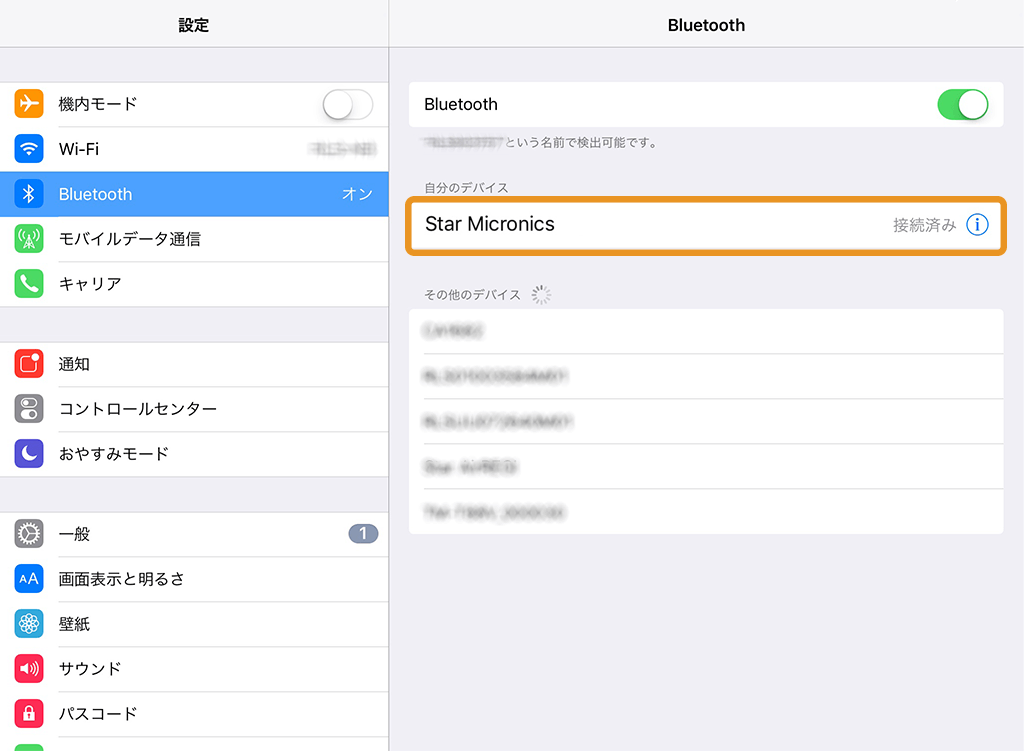Tap the red Notifications icon
1024x754 pixels.
pos(29,364)
